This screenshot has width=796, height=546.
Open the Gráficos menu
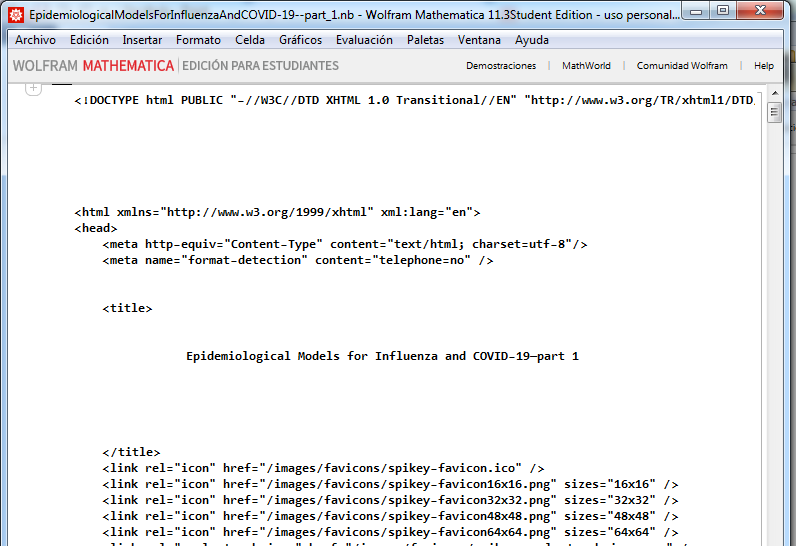[x=300, y=40]
